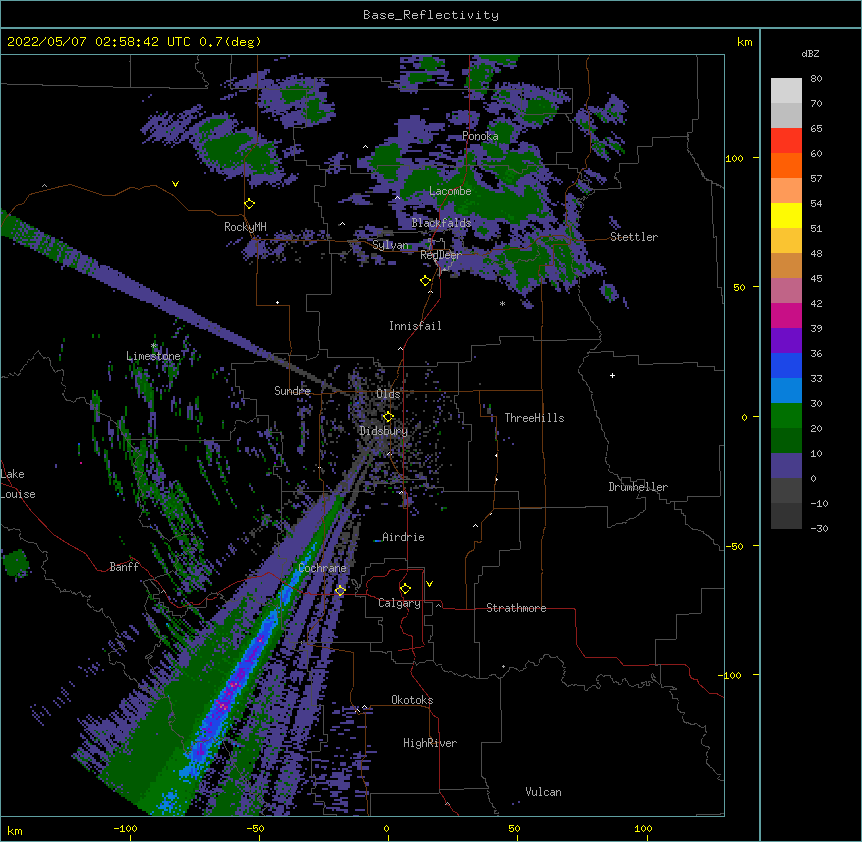This screenshot has height=842, width=862.
Task: Click the Drumheller town label
Action: (x=638, y=487)
